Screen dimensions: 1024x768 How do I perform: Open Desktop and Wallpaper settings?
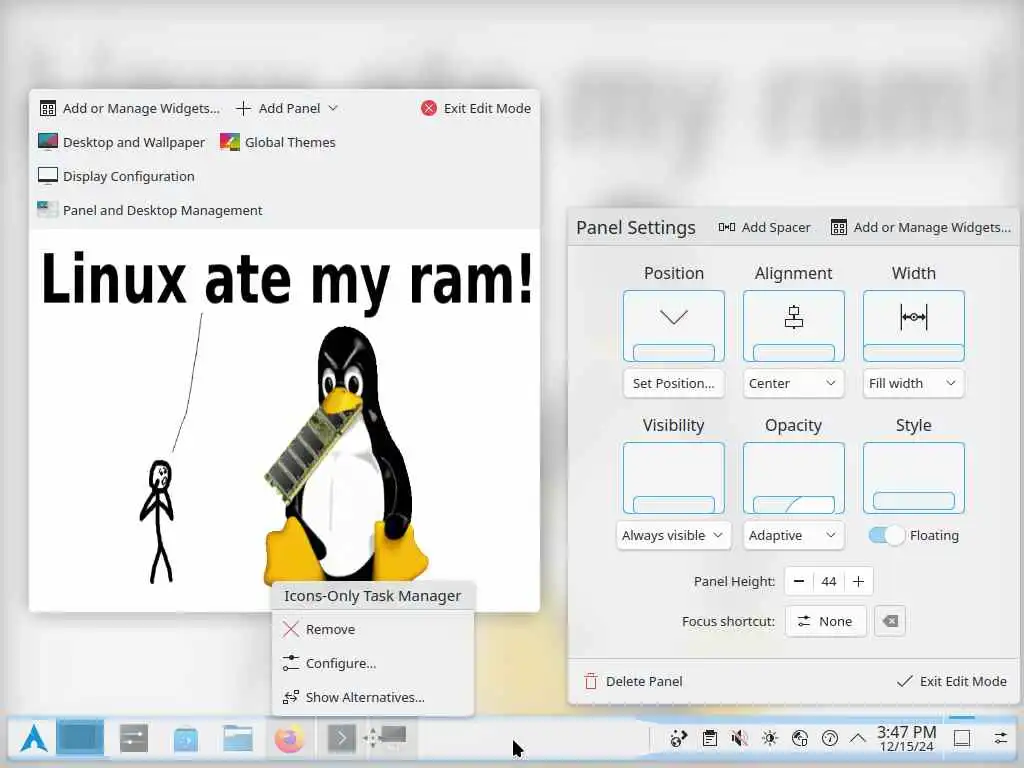point(121,142)
